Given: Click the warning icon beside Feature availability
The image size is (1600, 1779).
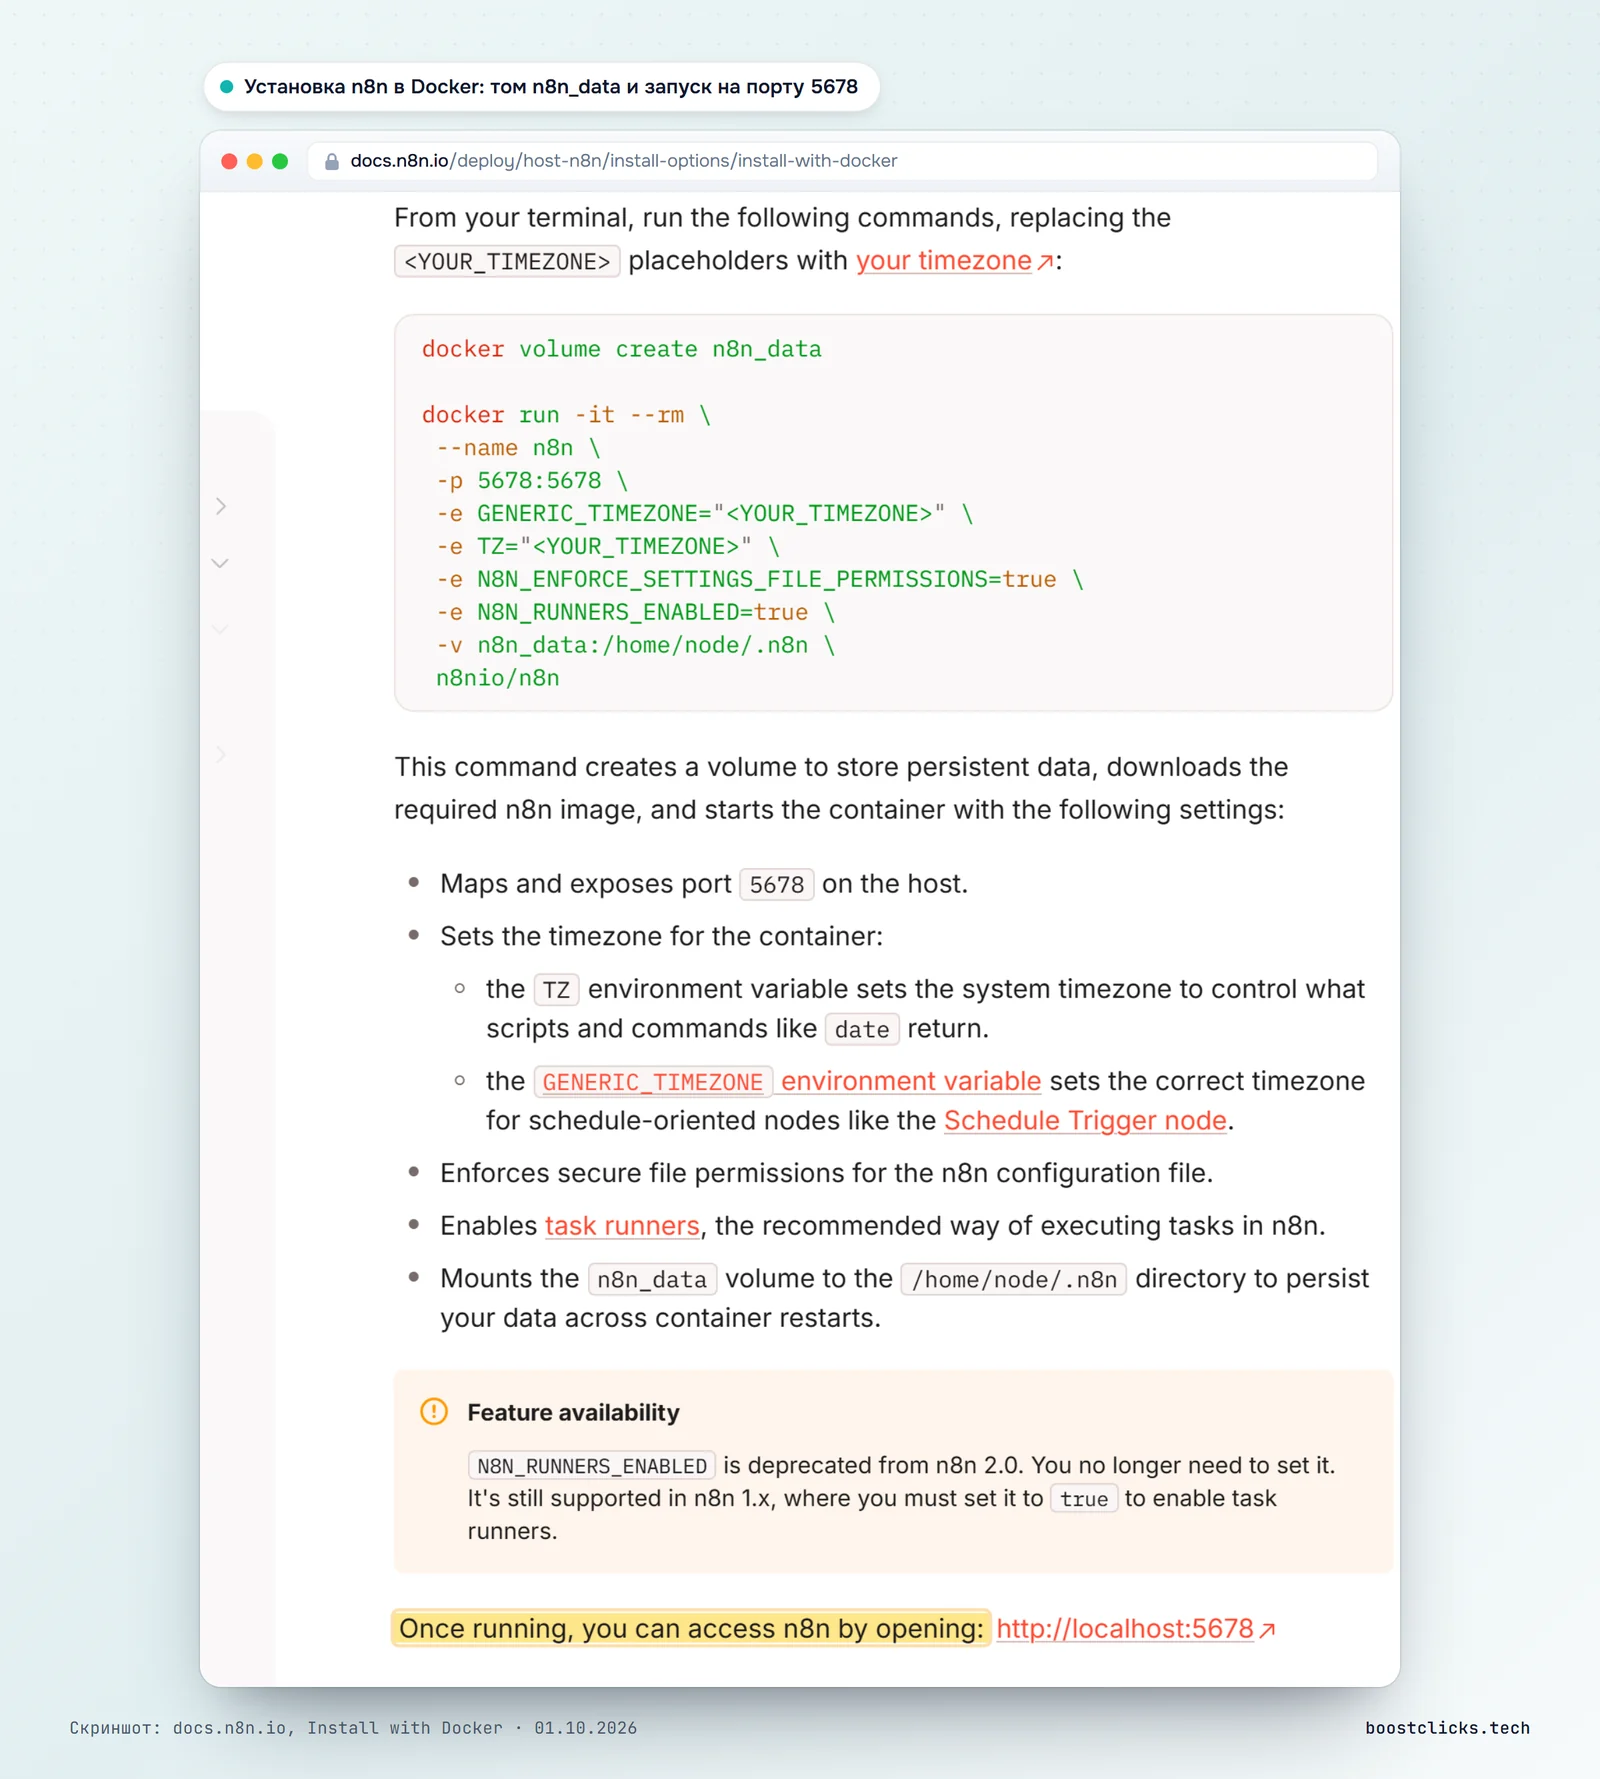Looking at the screenshot, I should pos(434,1411).
